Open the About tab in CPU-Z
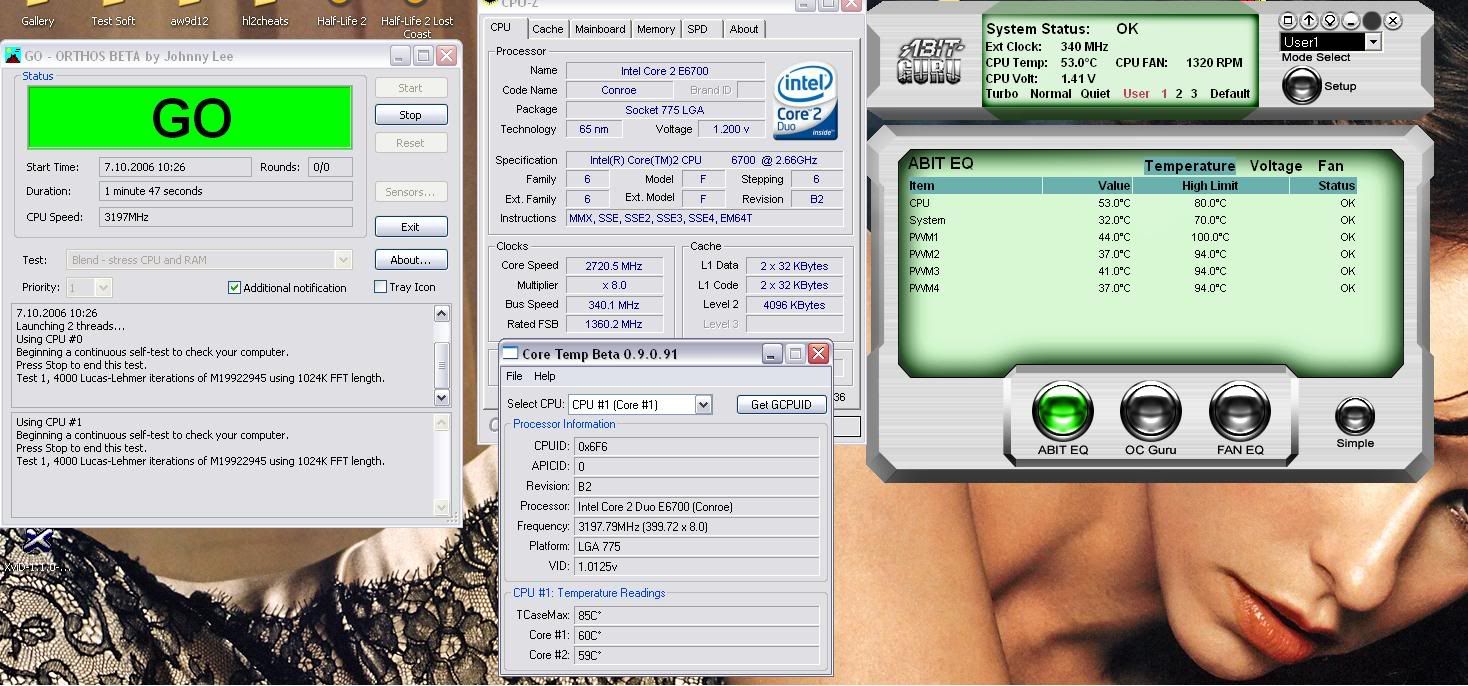The height and width of the screenshot is (686, 1468). pyautogui.click(x=743, y=29)
